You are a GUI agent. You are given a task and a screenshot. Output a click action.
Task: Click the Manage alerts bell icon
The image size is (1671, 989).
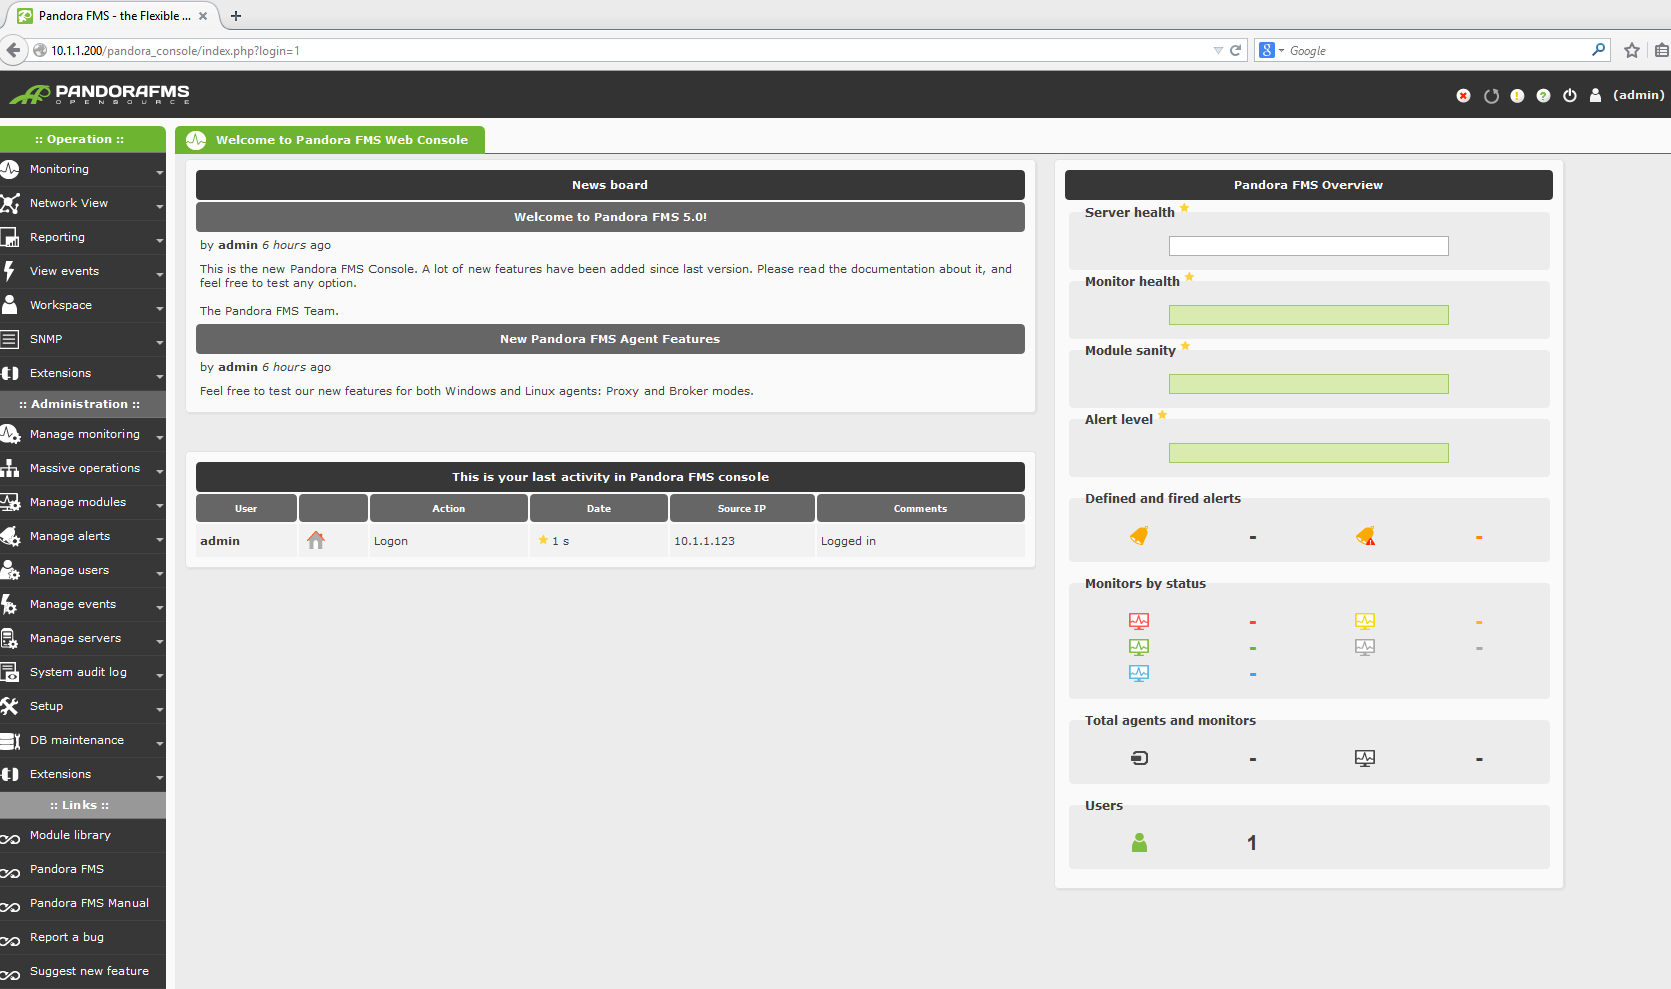pos(10,536)
